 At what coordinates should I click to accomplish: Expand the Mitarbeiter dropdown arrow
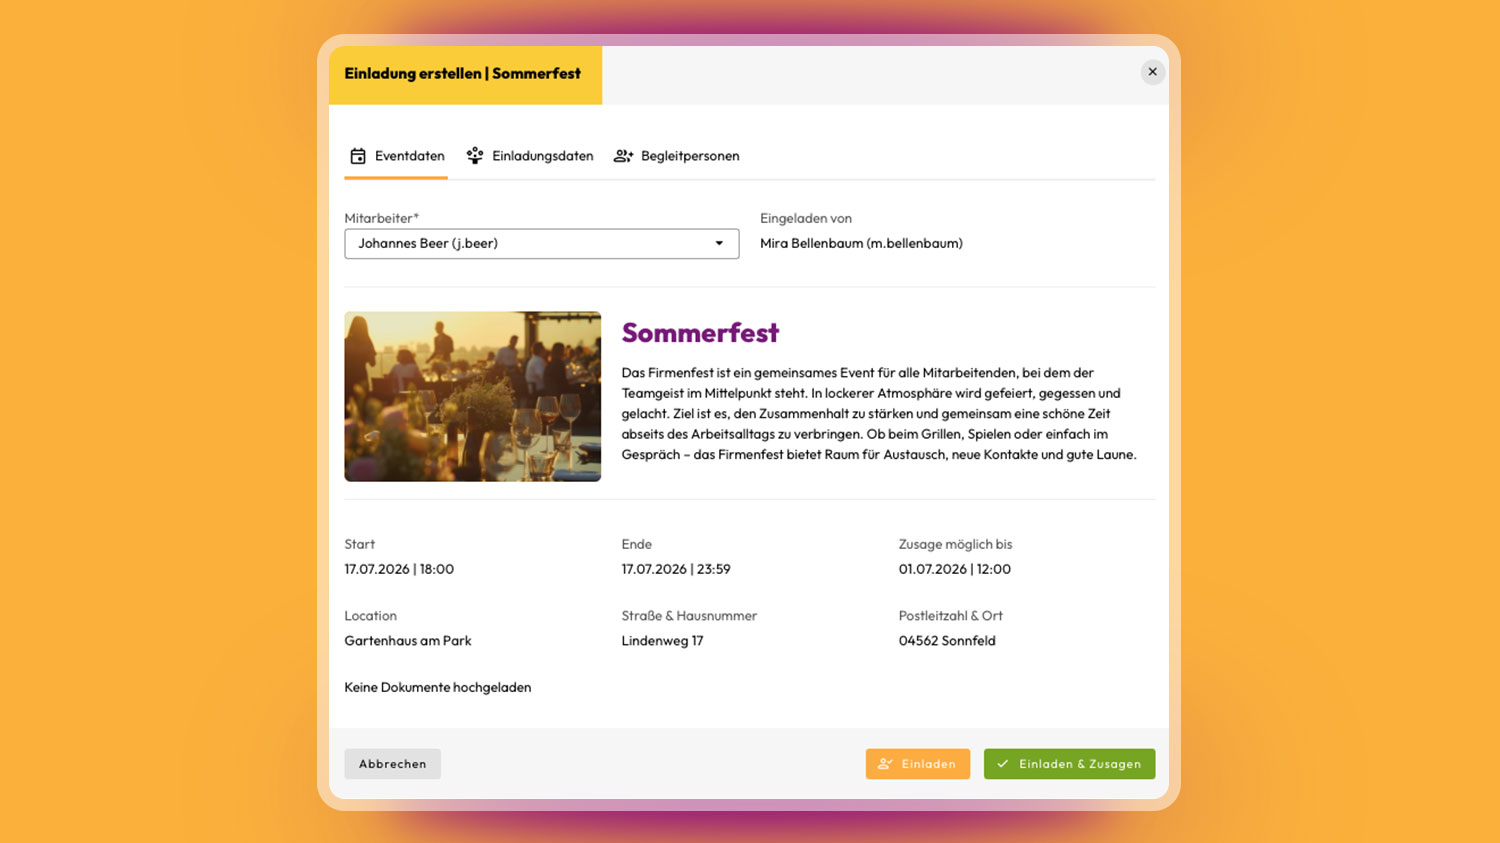718,244
